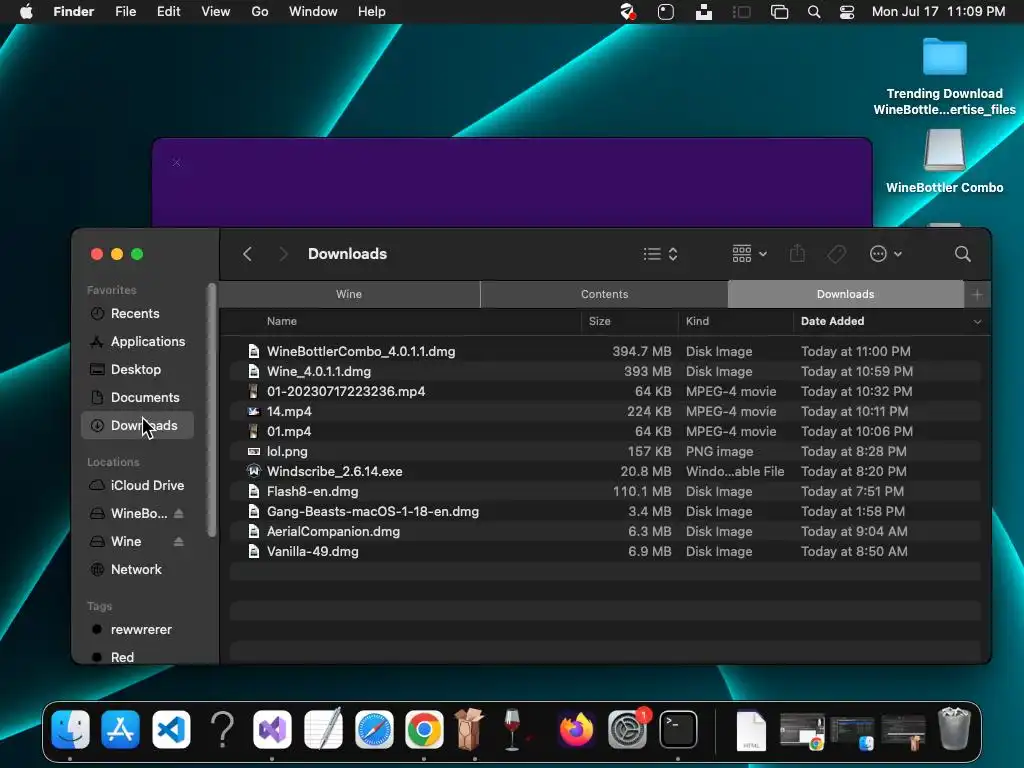
Task: Launch App Store from the Dock
Action: [x=120, y=729]
